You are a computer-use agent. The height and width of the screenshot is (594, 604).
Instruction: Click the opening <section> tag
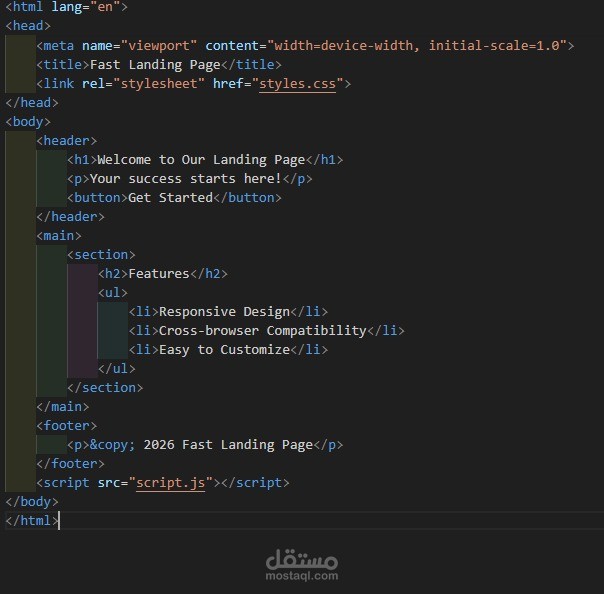(101, 255)
